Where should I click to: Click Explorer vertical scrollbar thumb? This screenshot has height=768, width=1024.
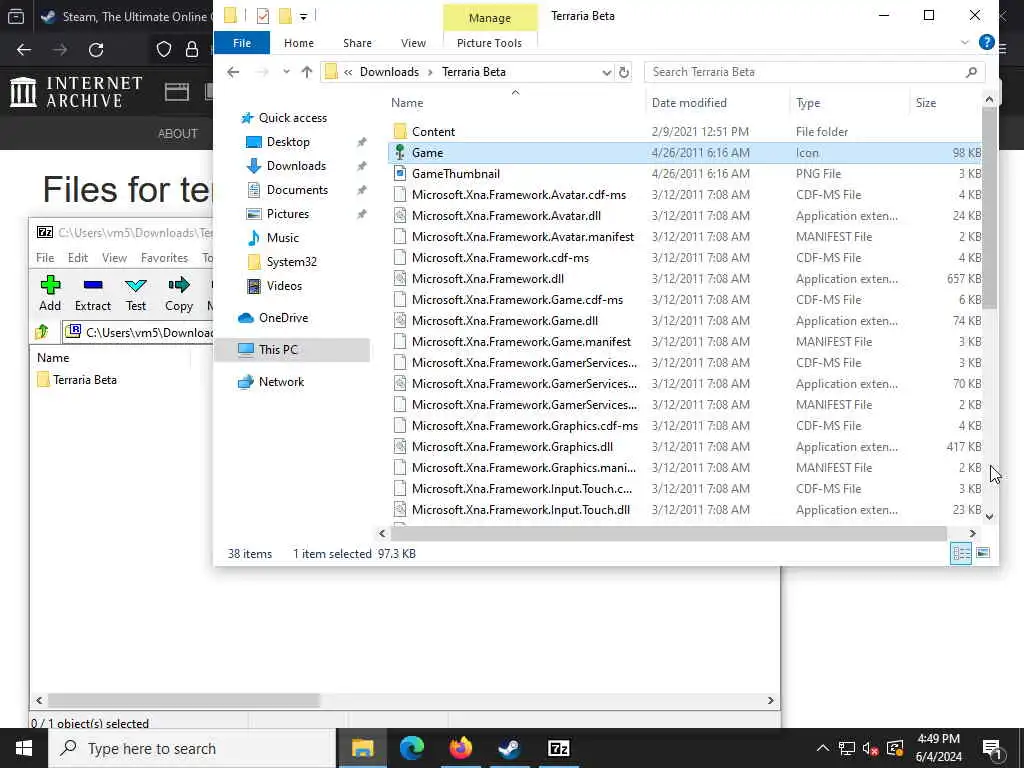(989, 208)
